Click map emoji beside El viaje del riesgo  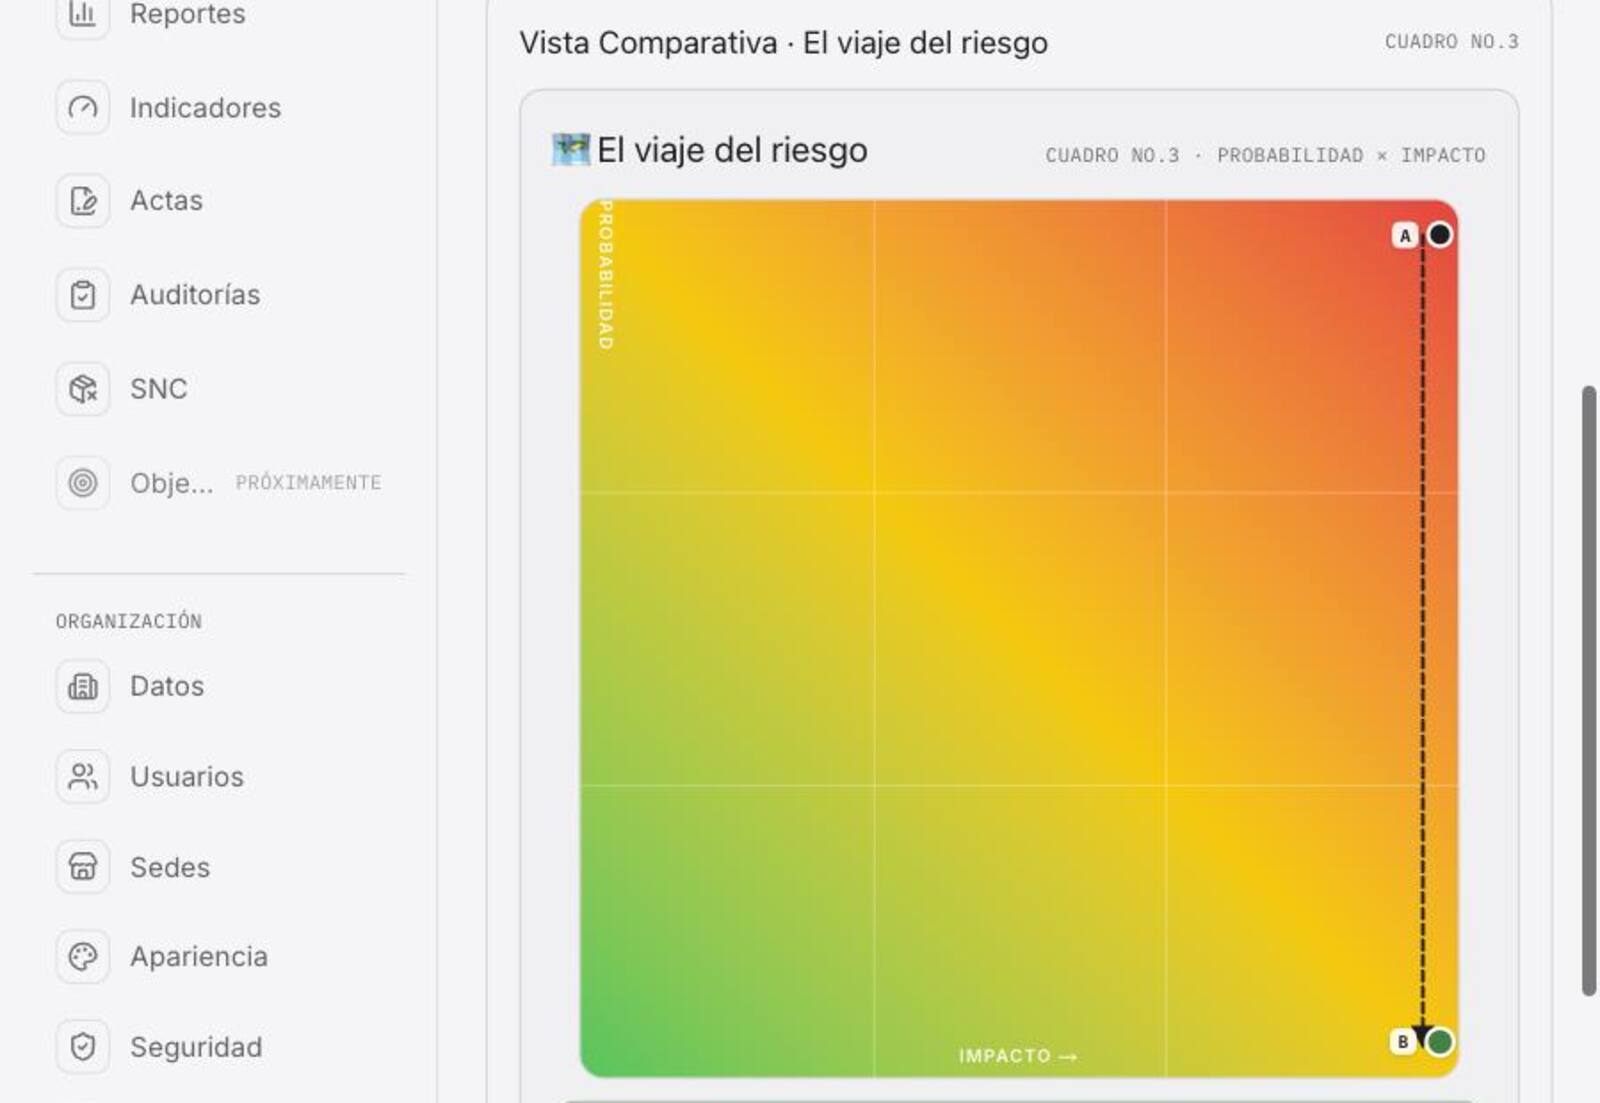pyautogui.click(x=571, y=149)
